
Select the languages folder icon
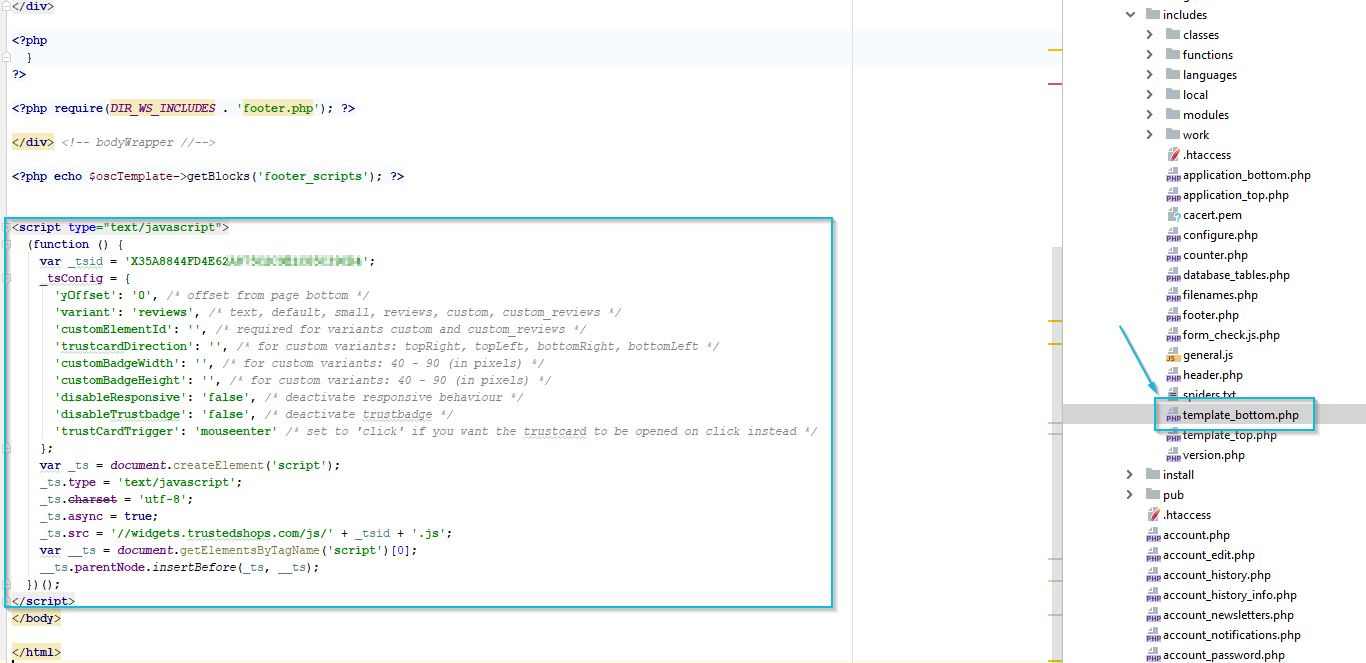point(1173,75)
